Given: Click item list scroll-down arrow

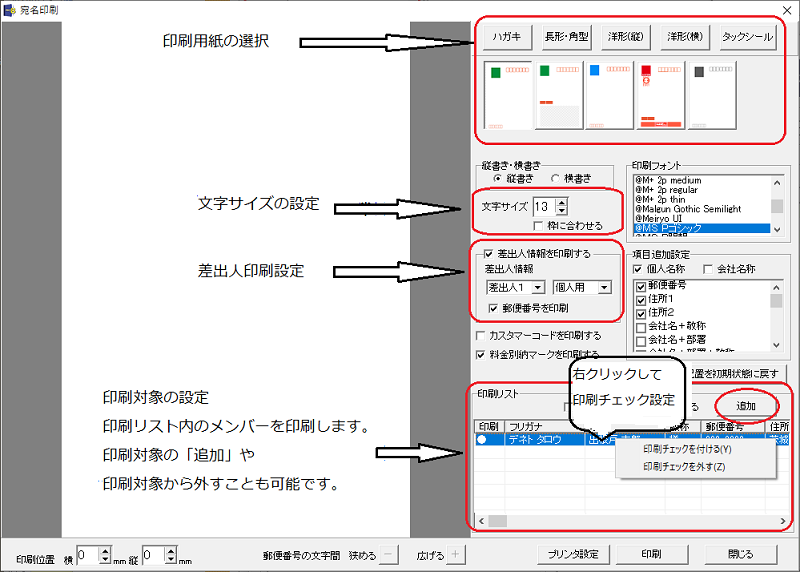Looking at the screenshot, I should [x=777, y=345].
